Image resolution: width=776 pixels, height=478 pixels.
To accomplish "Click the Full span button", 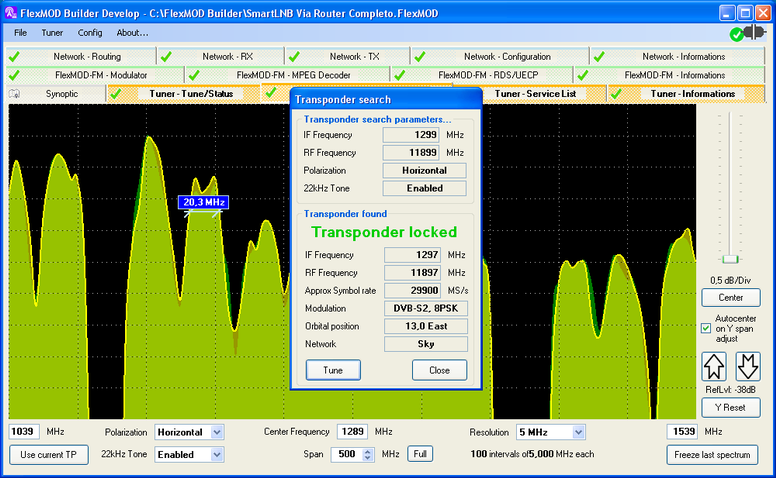I will tap(420, 454).
